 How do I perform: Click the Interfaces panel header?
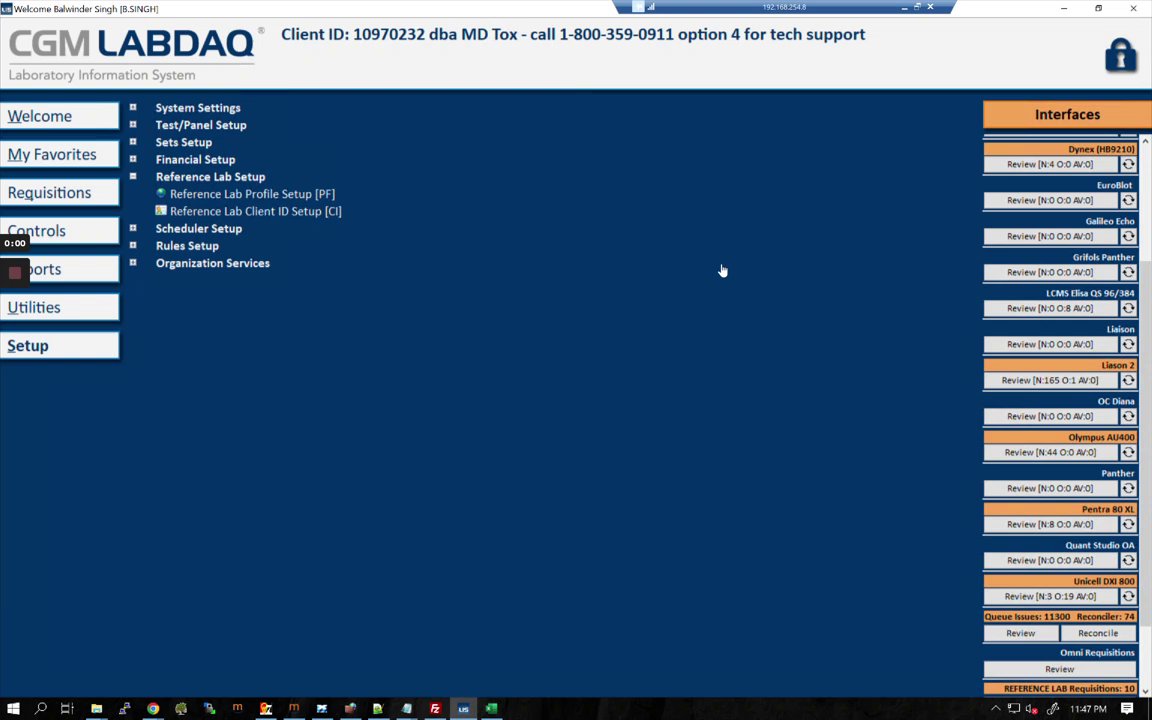point(1067,115)
